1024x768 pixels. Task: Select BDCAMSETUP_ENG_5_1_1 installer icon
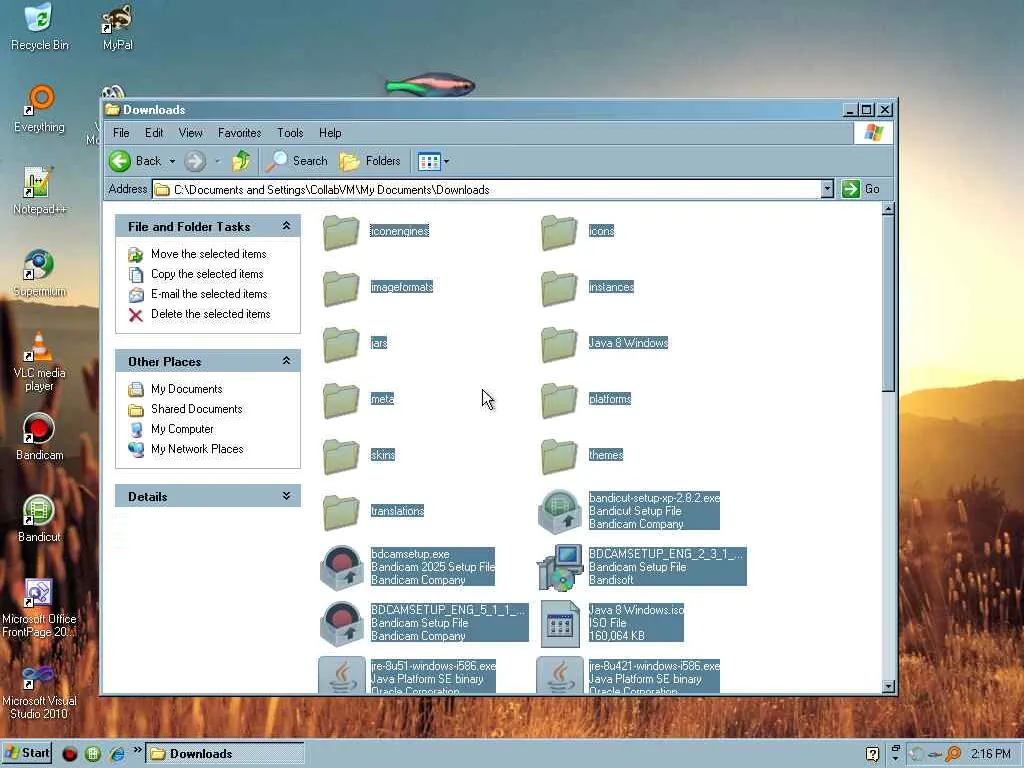(x=342, y=624)
